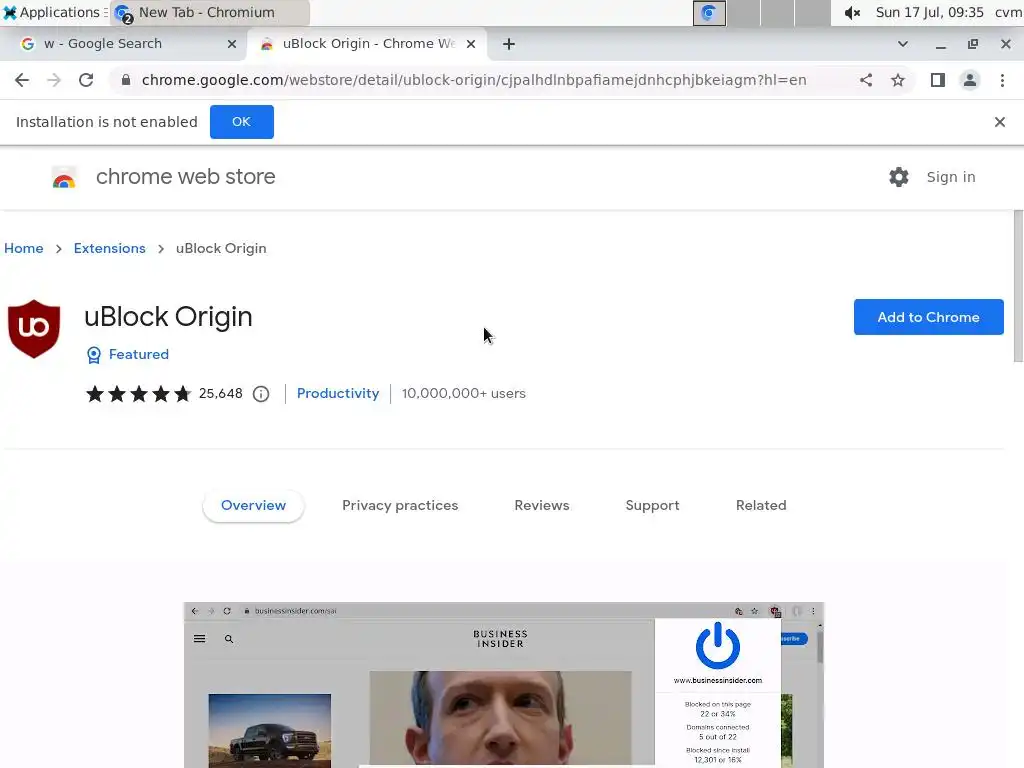
Task: Select the uBlock Origin browser tab
Action: tap(367, 44)
